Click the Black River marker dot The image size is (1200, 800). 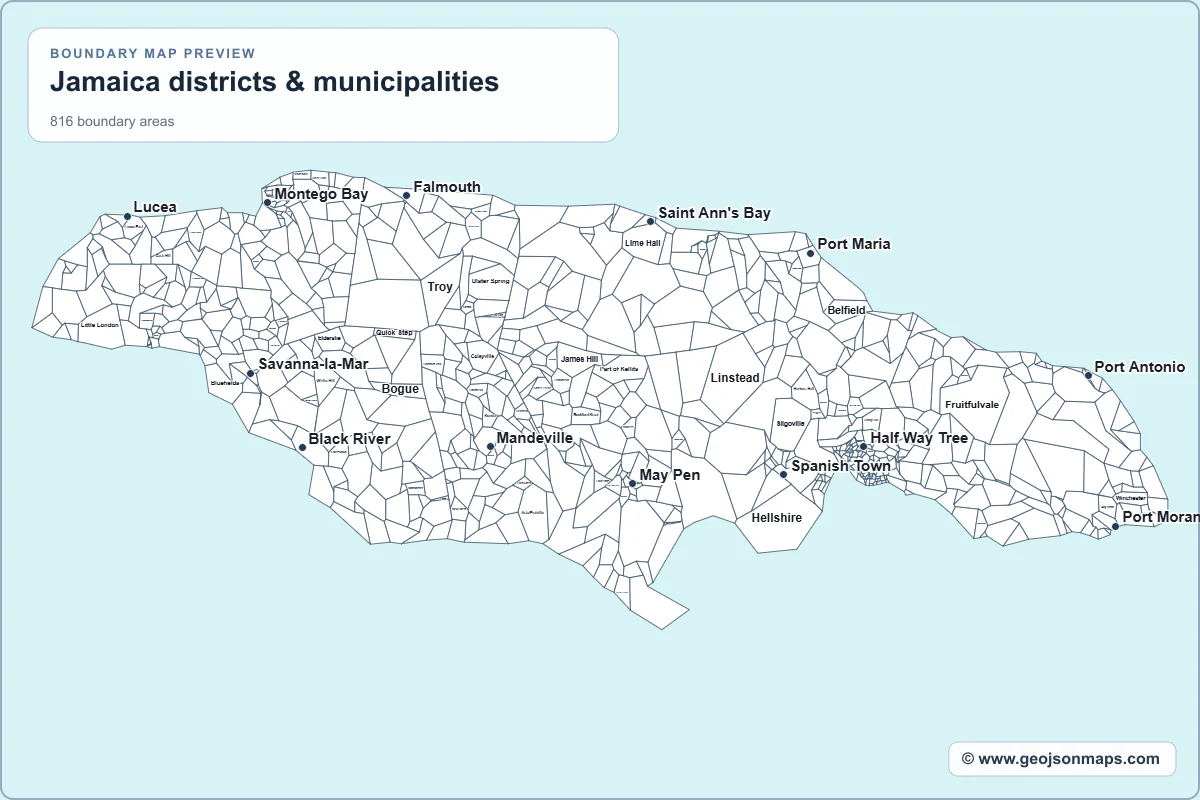click(302, 447)
